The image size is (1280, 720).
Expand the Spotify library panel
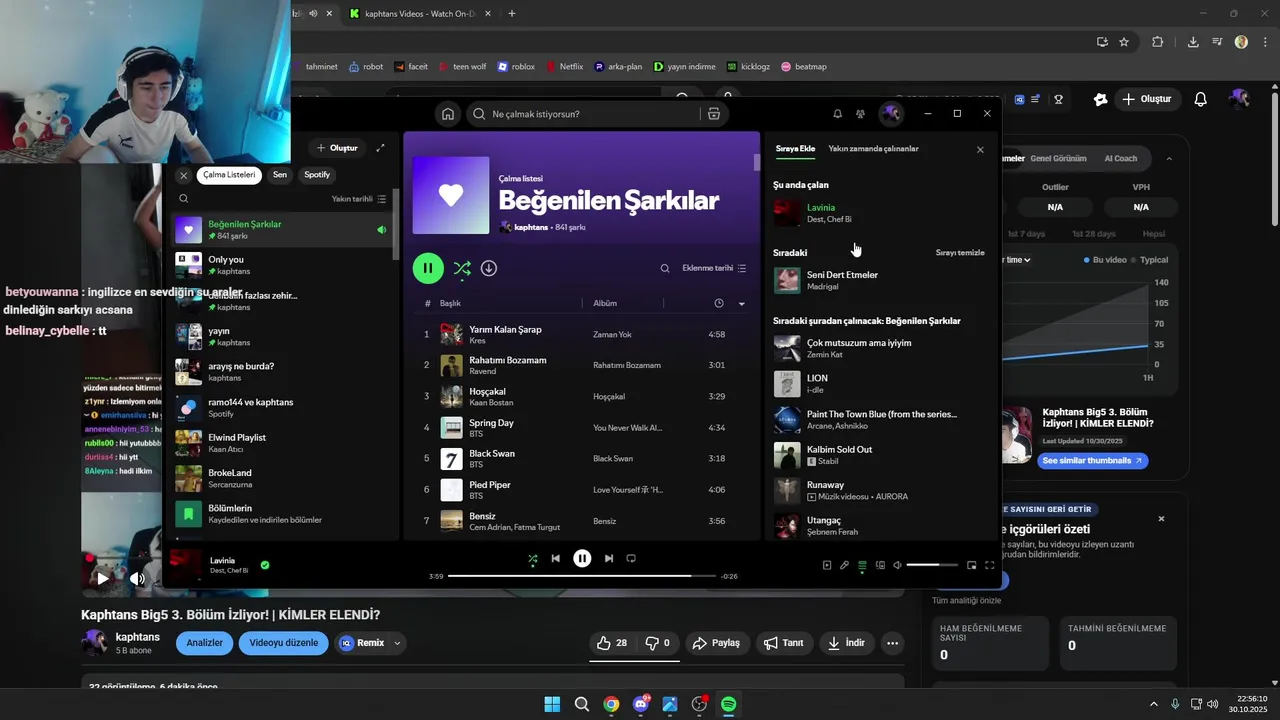(380, 148)
